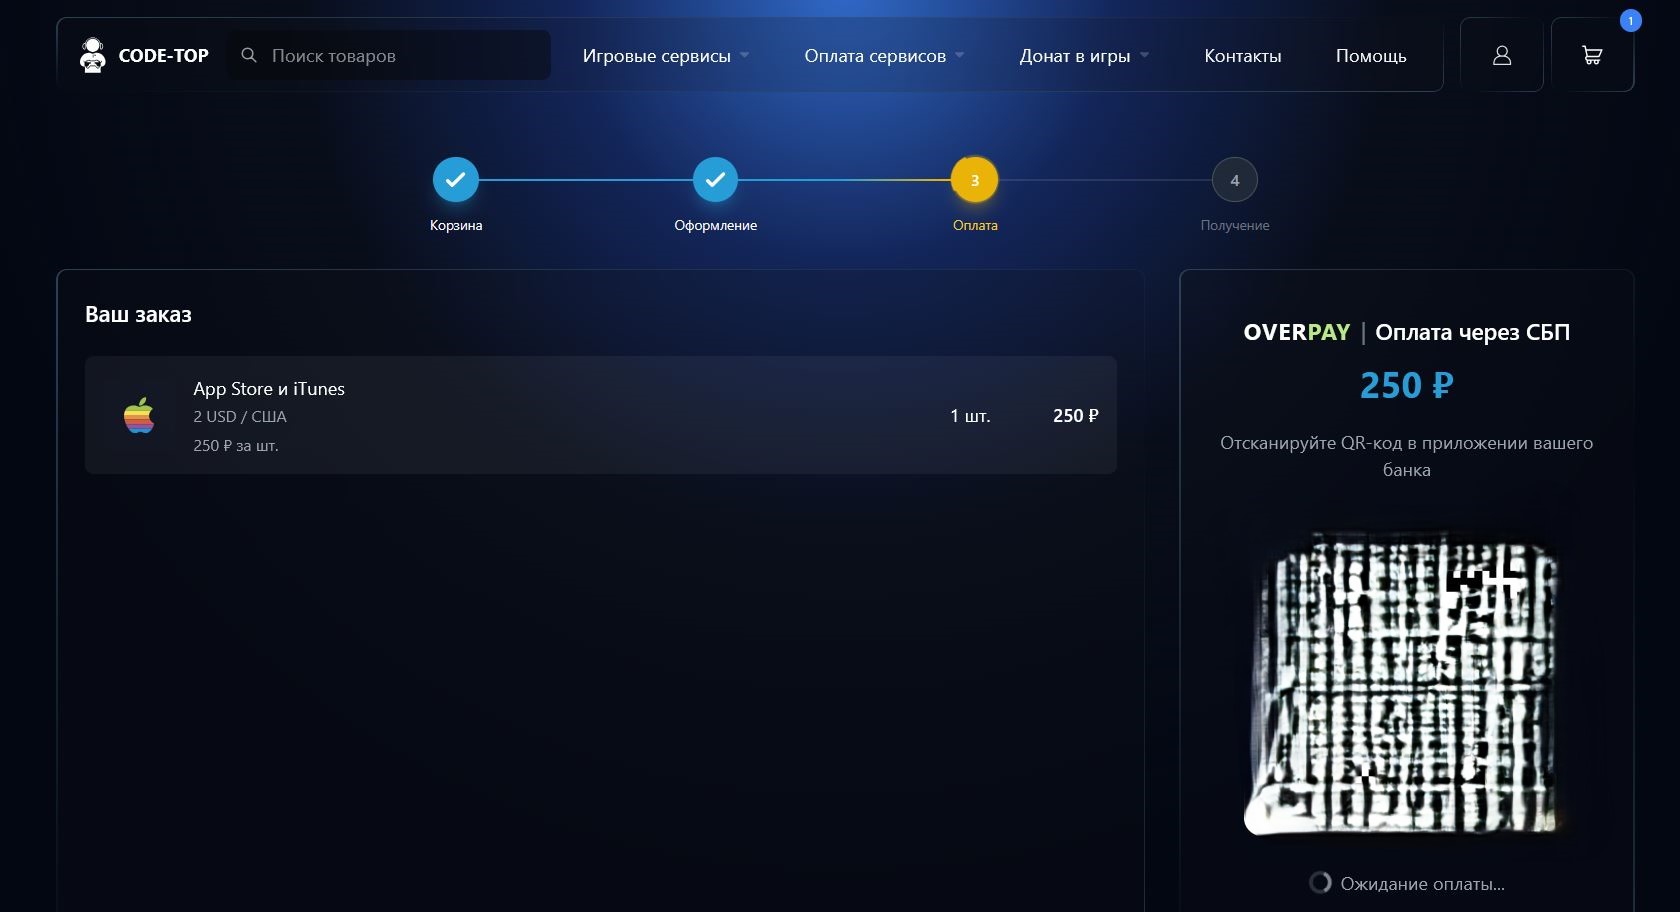Go back to the Корзина step
Image resolution: width=1680 pixels, height=912 pixels.
456,180
